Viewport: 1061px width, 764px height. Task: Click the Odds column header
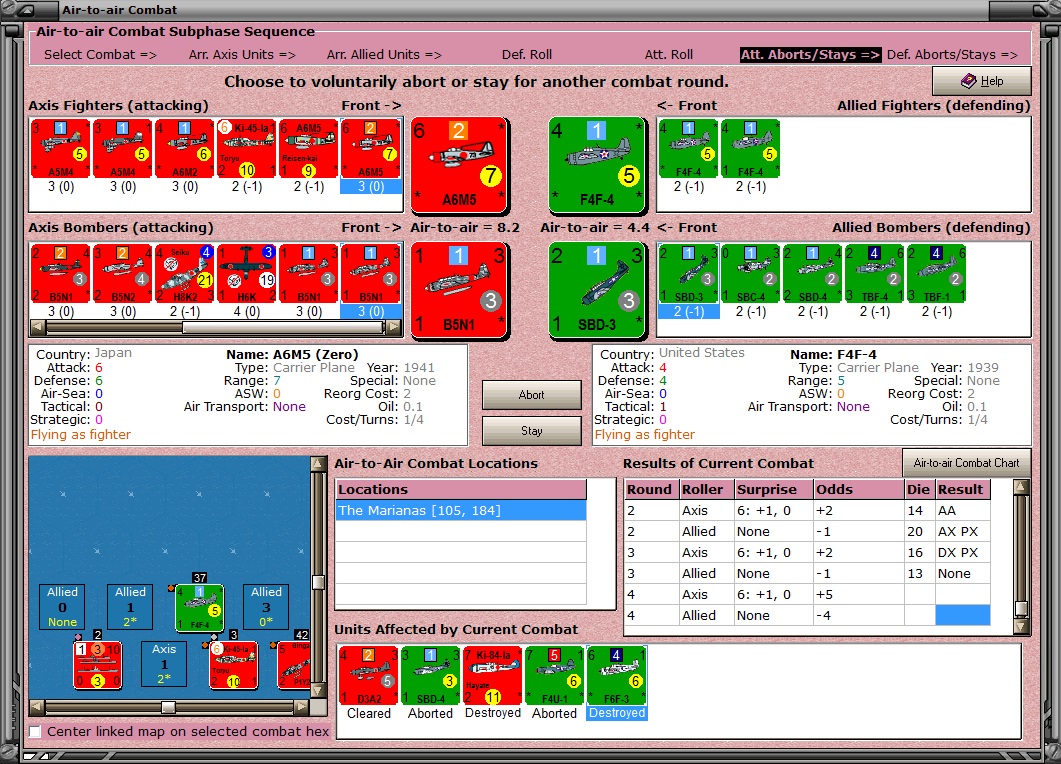(x=858, y=489)
